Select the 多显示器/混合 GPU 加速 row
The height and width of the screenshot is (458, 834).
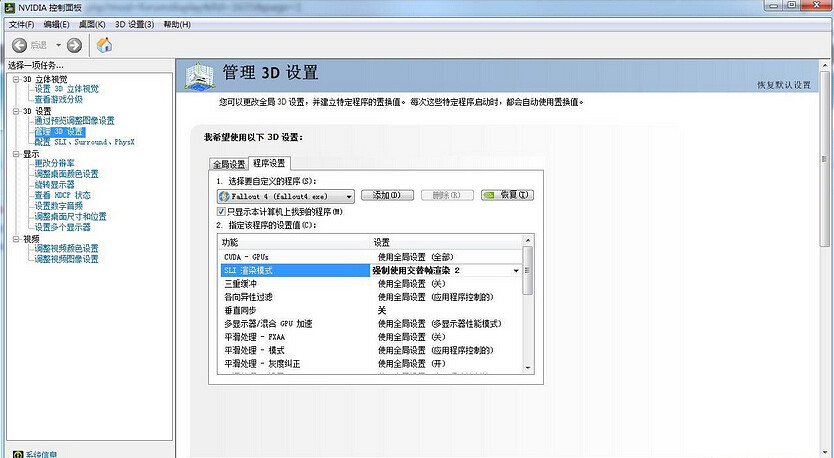pyautogui.click(x=371, y=324)
